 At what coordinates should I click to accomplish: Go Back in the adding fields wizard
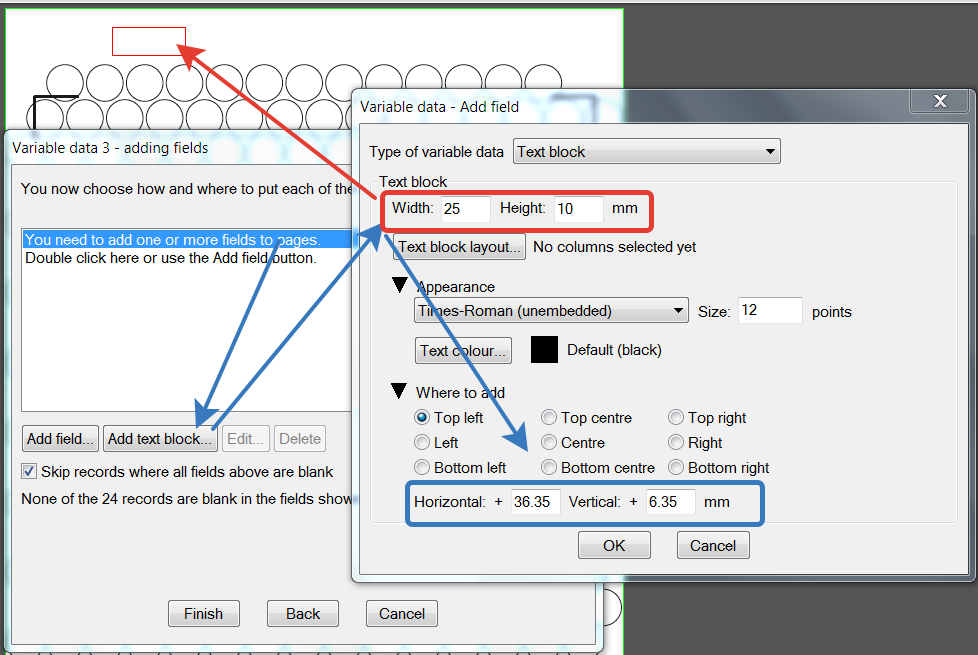pyautogui.click(x=303, y=614)
